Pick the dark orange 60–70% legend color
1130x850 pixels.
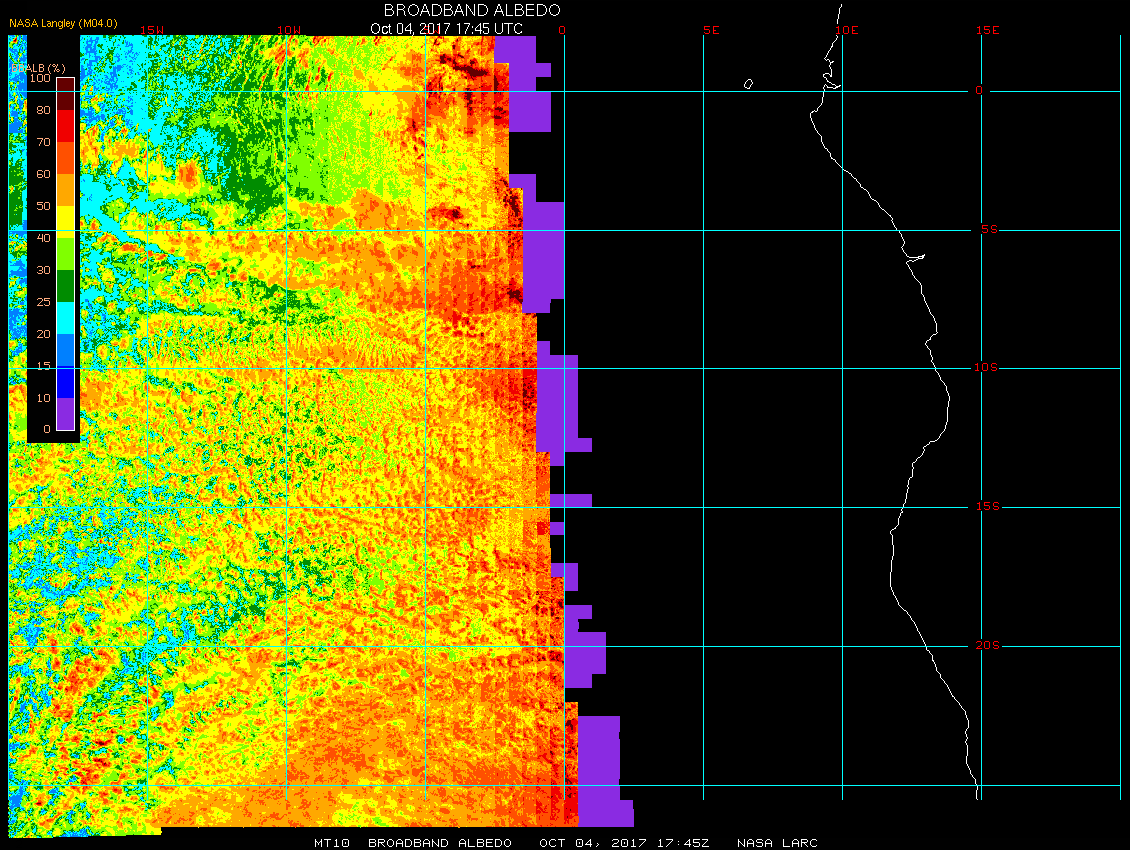point(66,159)
